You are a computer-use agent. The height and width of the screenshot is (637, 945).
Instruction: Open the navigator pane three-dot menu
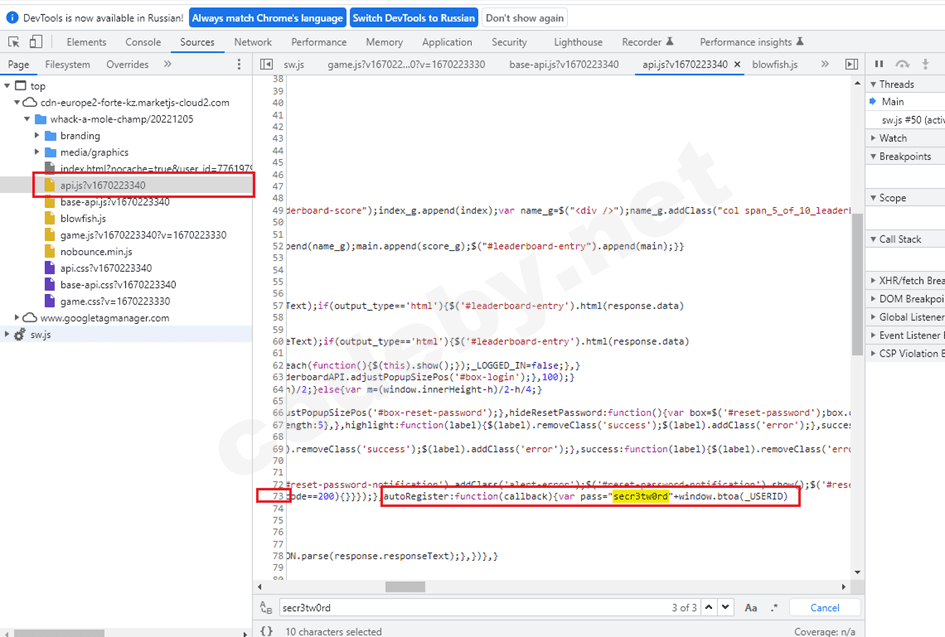[x=239, y=64]
